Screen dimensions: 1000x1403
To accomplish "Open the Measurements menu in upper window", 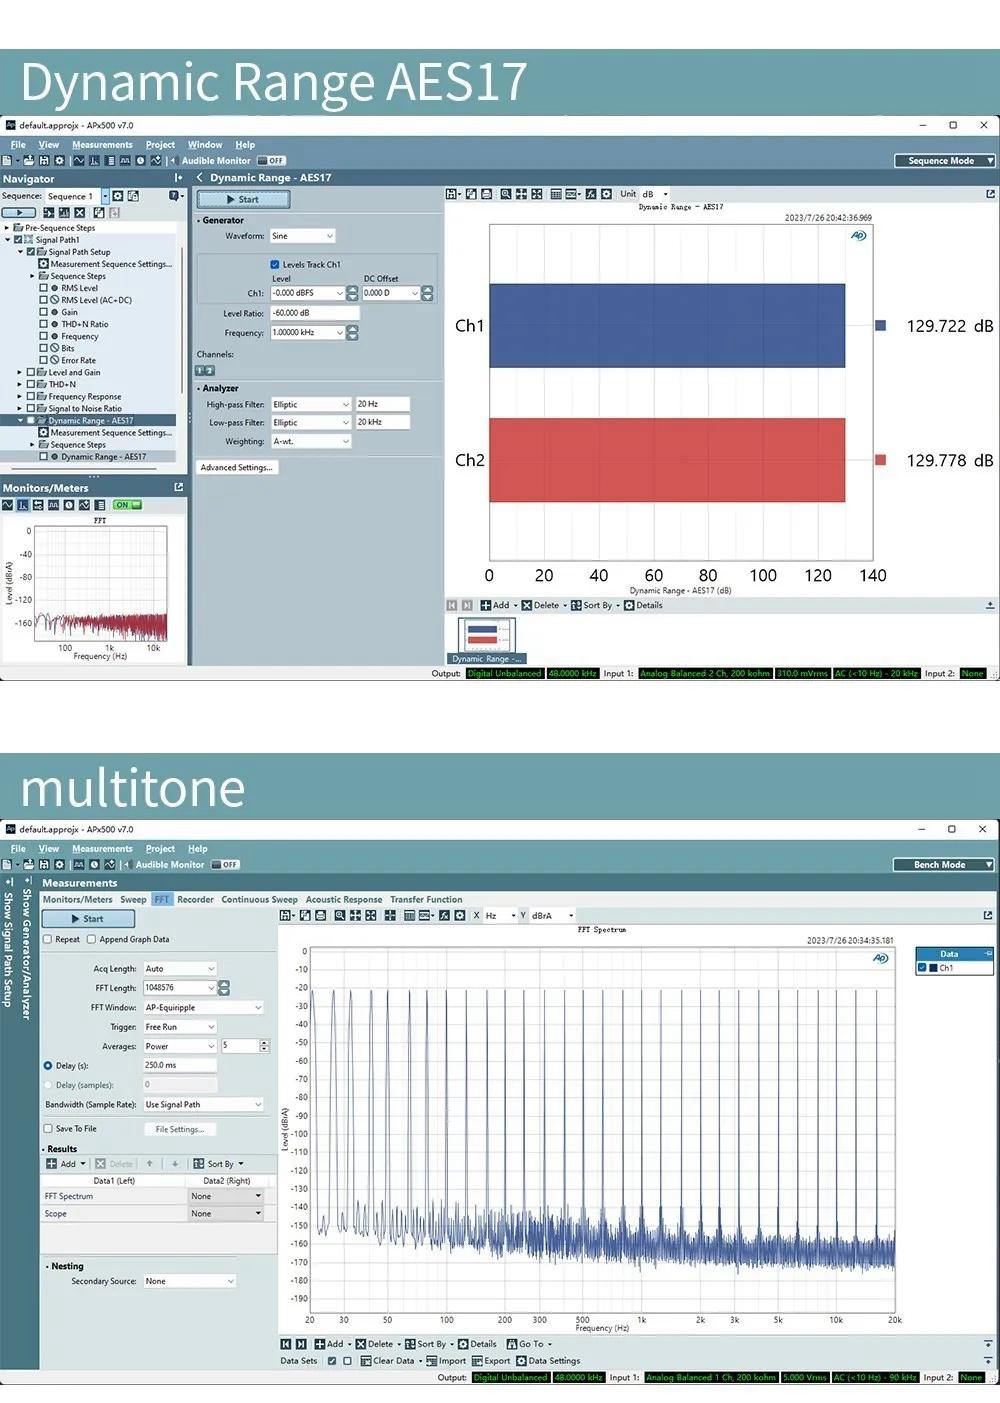I will 102,145.
